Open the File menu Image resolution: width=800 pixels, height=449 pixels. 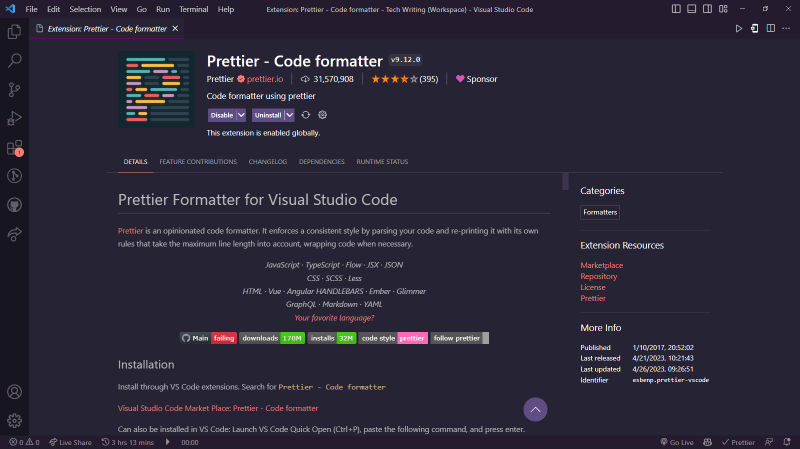click(x=31, y=9)
